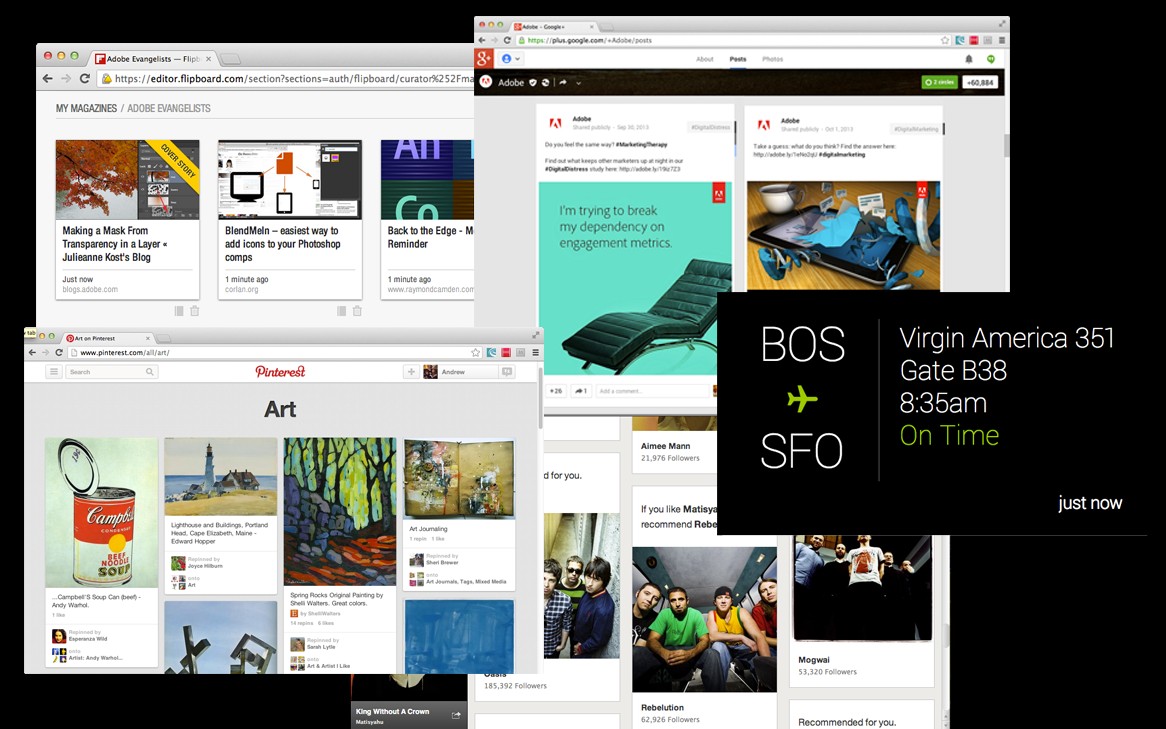
Task: Bookmark the Pinterest page with the star icon
Action: pyautogui.click(x=476, y=353)
